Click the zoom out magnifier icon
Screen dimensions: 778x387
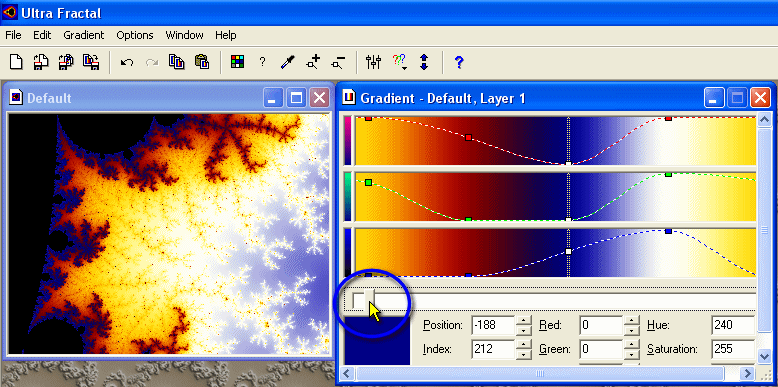coord(338,62)
